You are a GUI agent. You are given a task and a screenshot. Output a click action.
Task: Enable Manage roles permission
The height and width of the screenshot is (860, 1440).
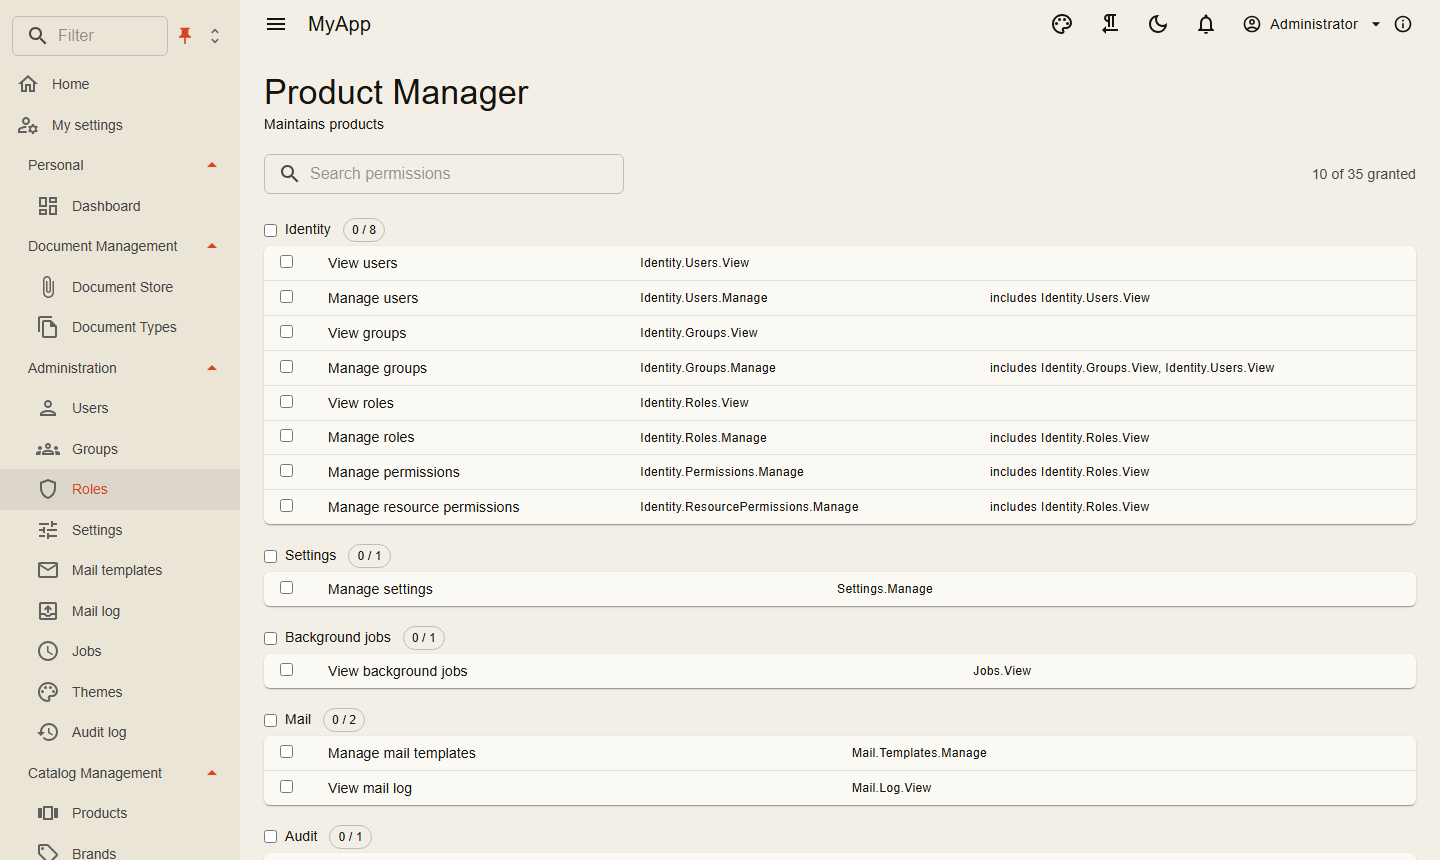[x=287, y=436]
